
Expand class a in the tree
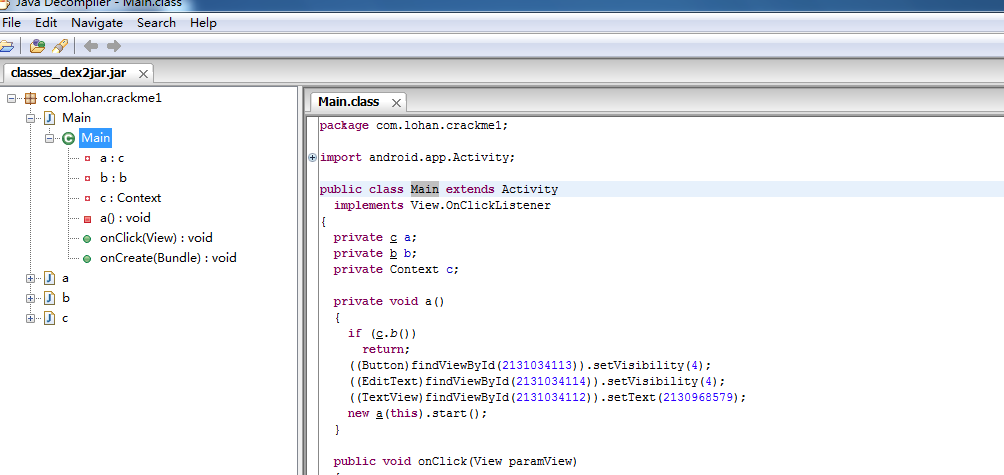coord(31,278)
